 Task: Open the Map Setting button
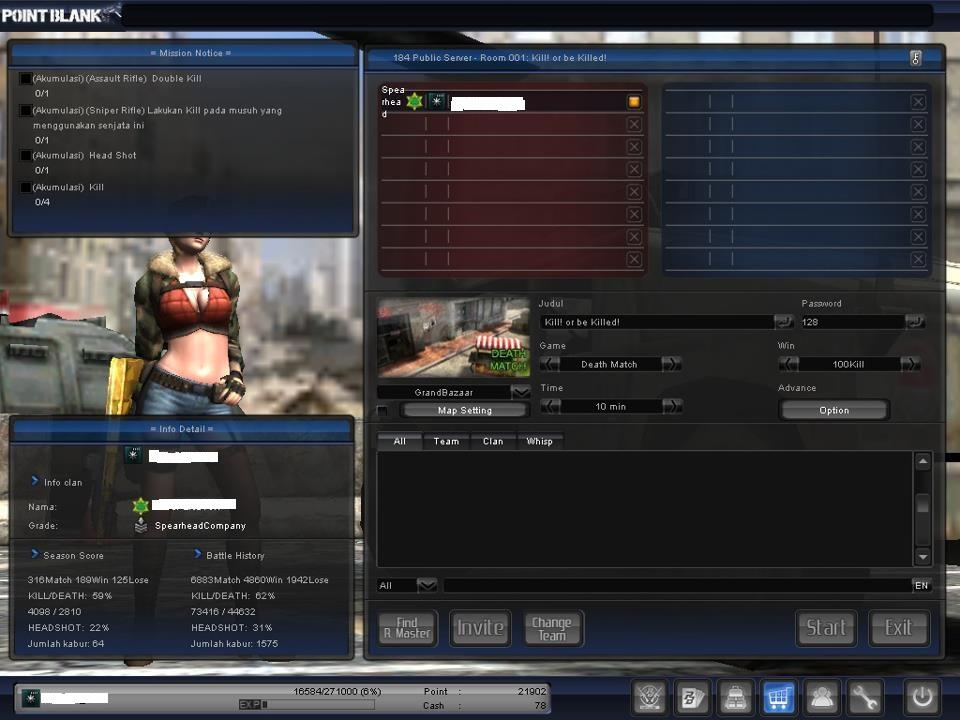click(465, 410)
